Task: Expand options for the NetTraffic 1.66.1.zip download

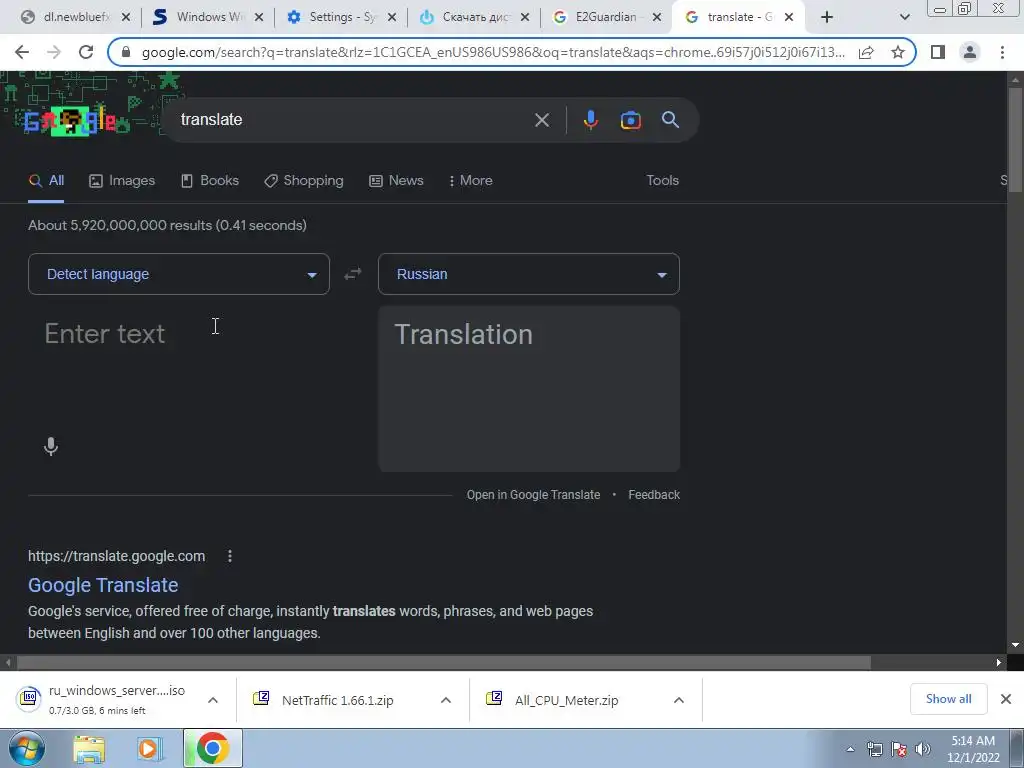Action: point(446,700)
